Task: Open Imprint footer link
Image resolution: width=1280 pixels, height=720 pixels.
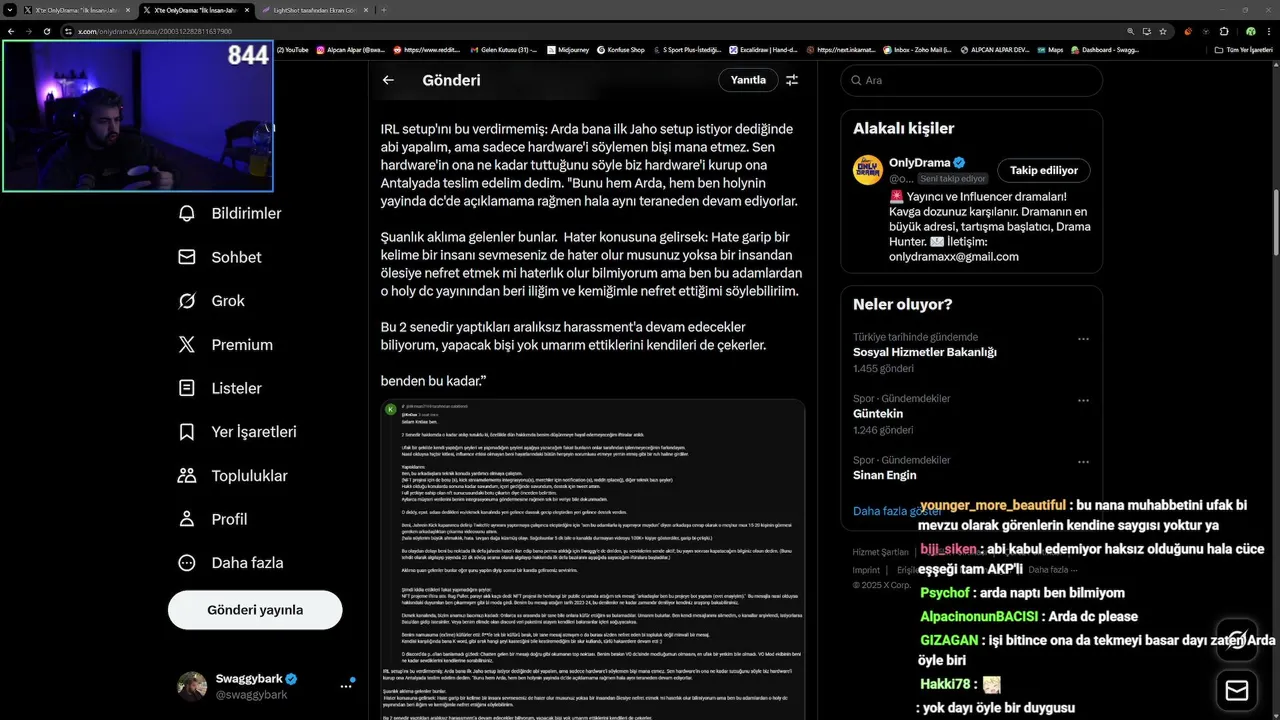Action: tap(866, 569)
